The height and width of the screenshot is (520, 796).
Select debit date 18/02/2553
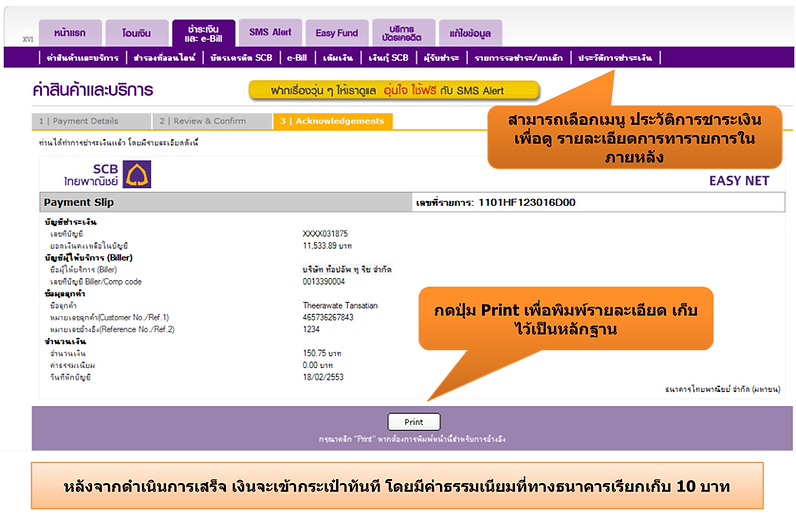323,377
